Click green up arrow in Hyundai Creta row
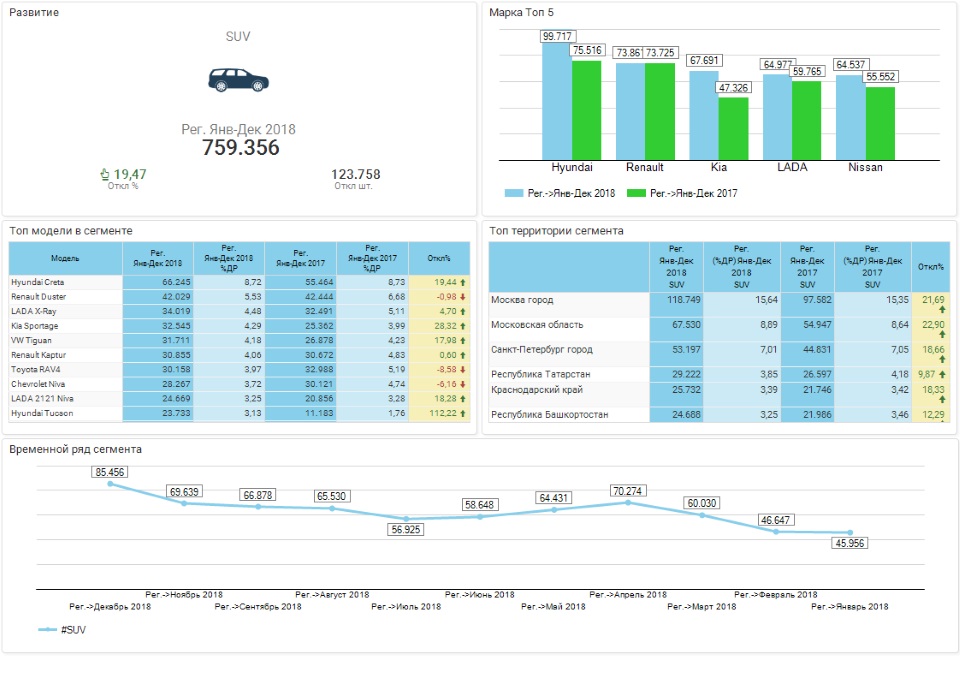 click(x=463, y=283)
